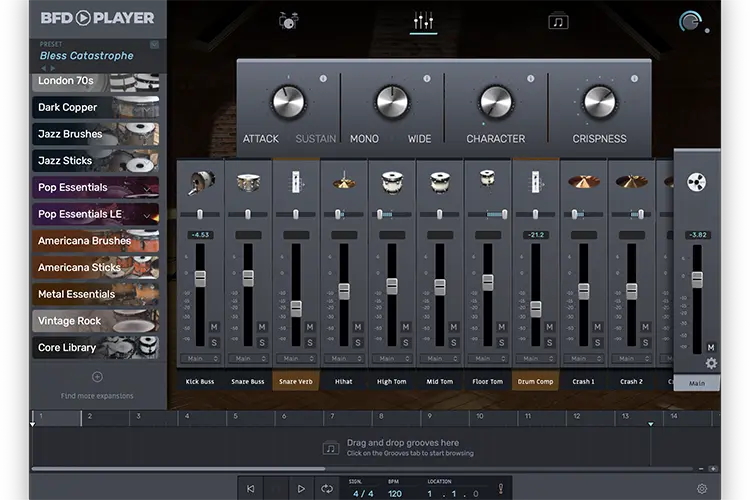Click the Find more expansions link
The height and width of the screenshot is (500, 750).
[x=97, y=396]
